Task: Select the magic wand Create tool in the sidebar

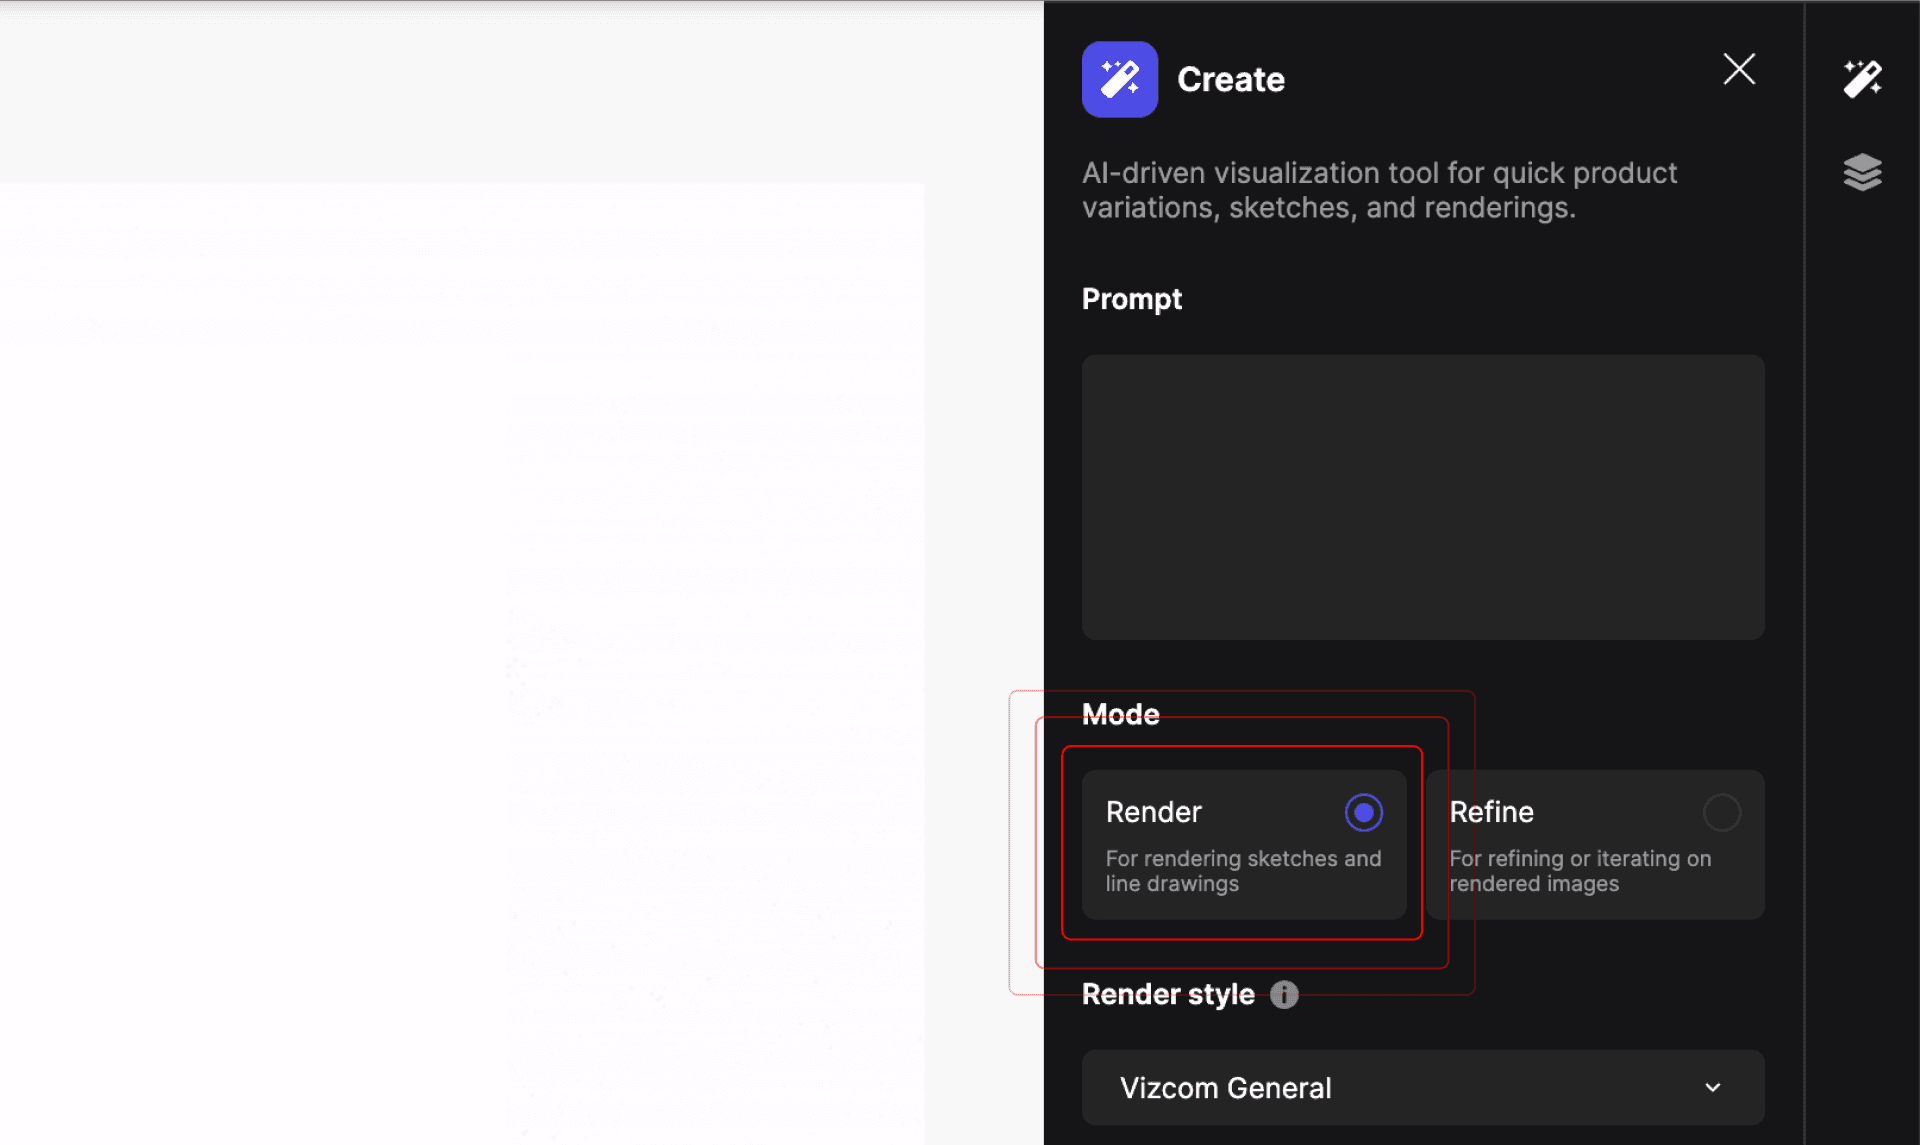Action: pyautogui.click(x=1862, y=79)
